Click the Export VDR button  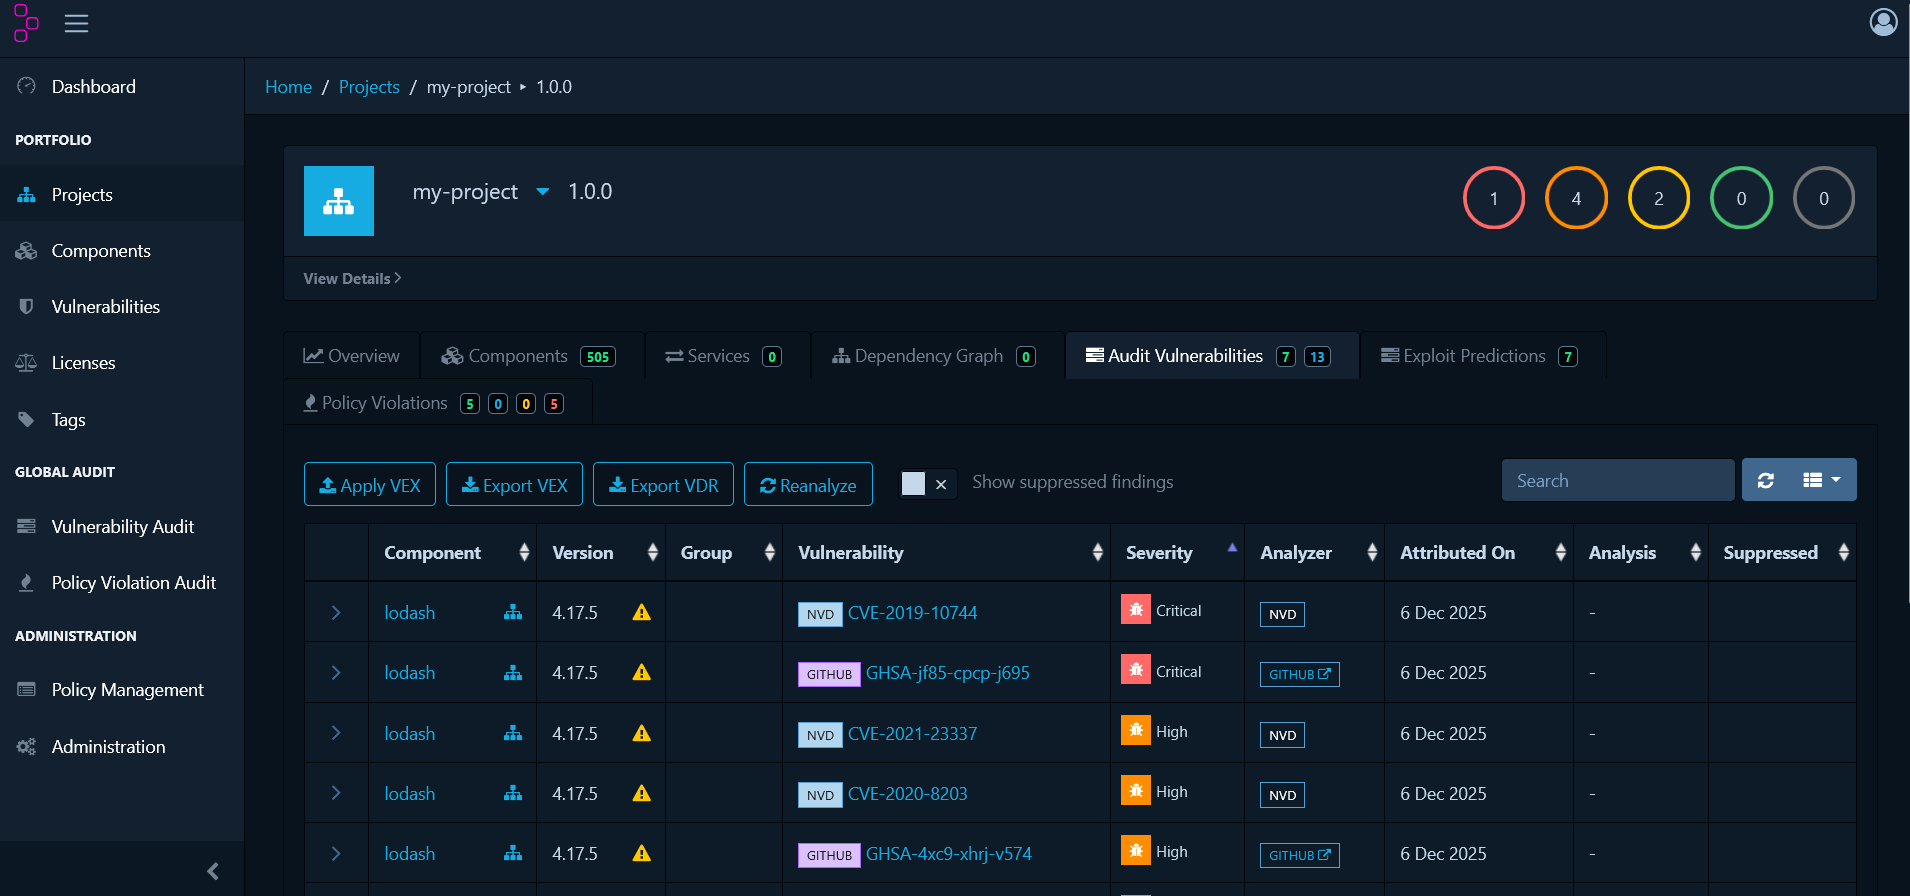[663, 485]
